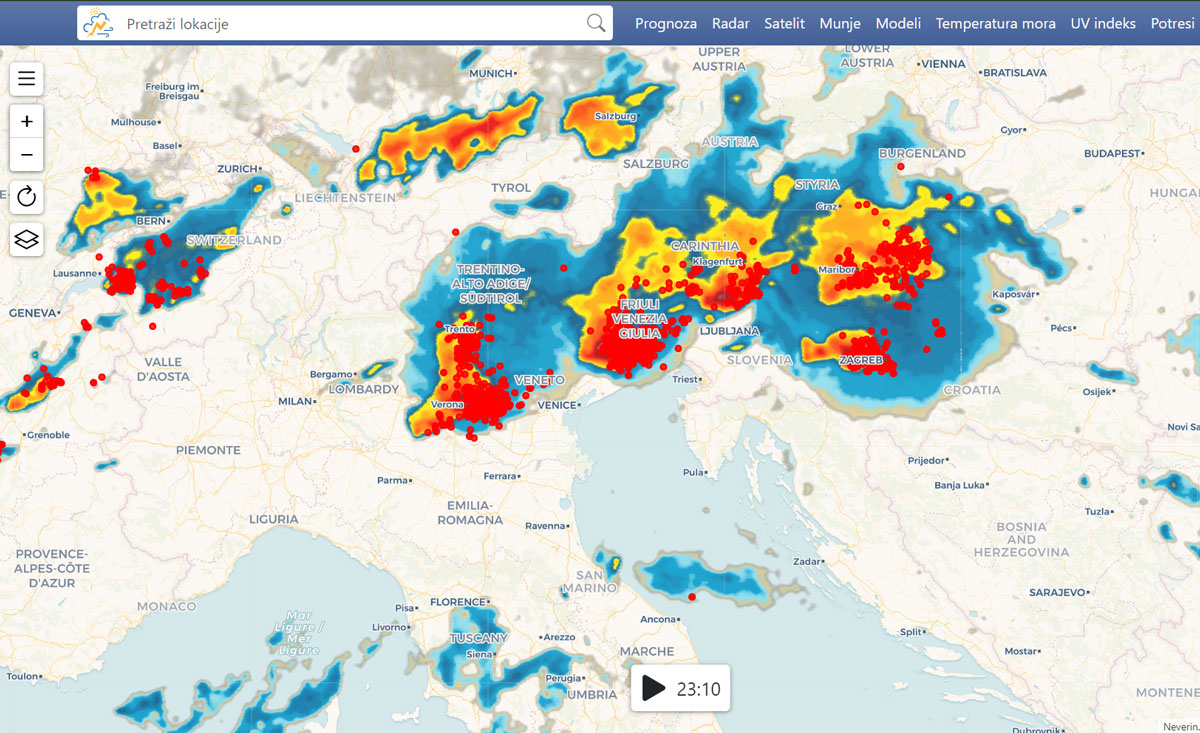This screenshot has width=1200, height=733.
Task: Click the 23:10 timestamp label
Action: coord(698,689)
